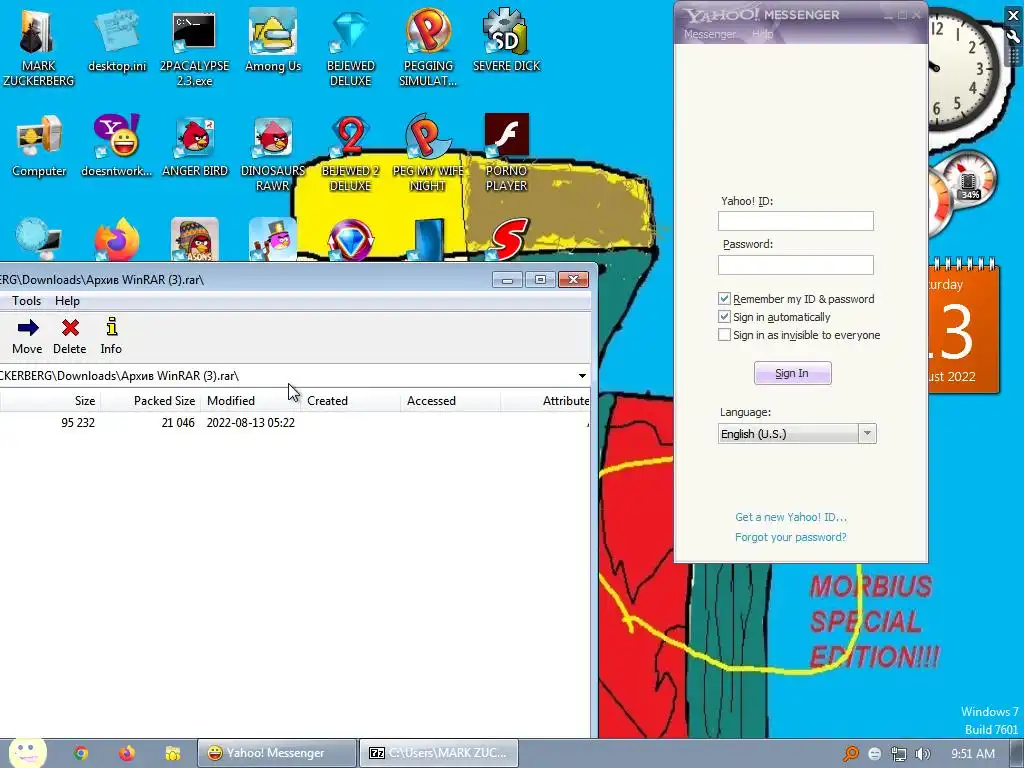
Task: Click the Created column header
Action: click(351, 400)
